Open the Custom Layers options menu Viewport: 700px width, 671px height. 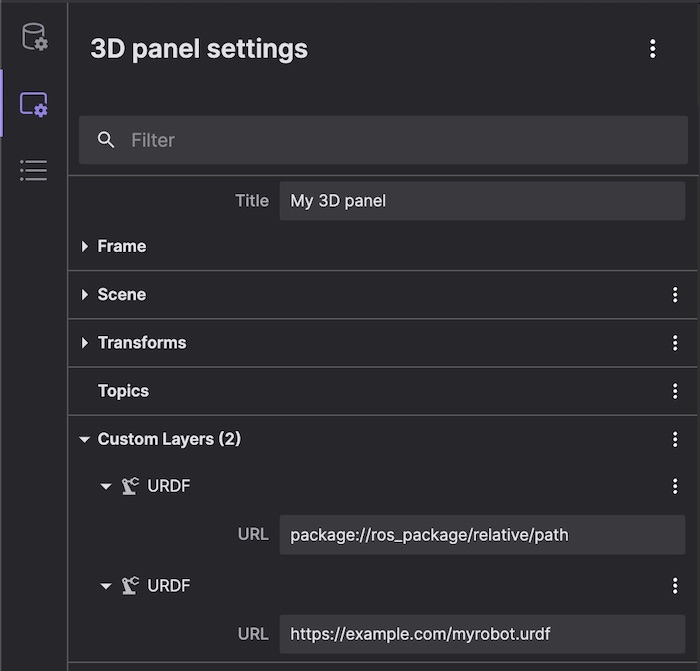click(675, 439)
